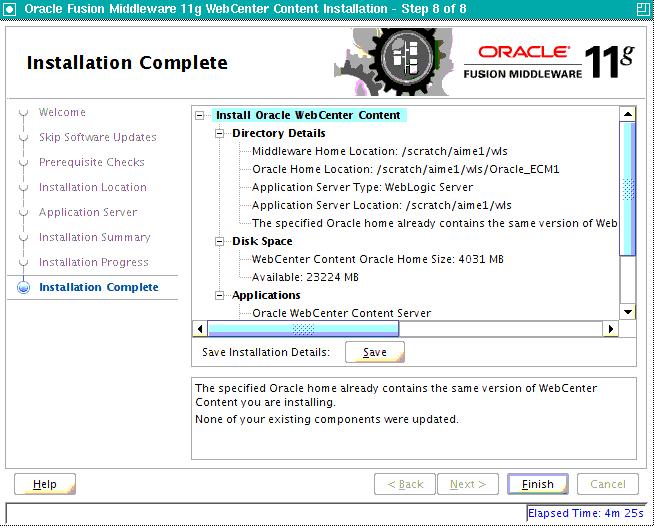Screen dimensions: 654x531
Task: Click the vertical scrollbar up arrow
Action: pyautogui.click(x=628, y=114)
